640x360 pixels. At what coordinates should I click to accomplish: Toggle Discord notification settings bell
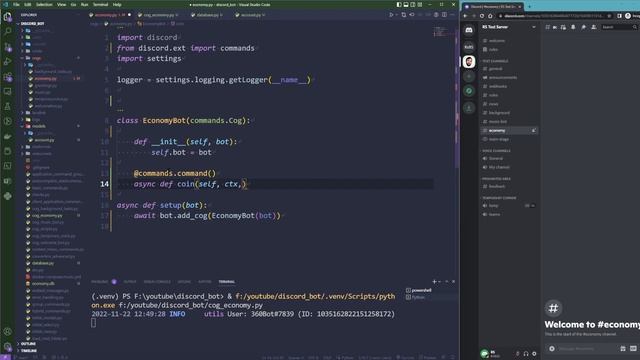(573, 27)
